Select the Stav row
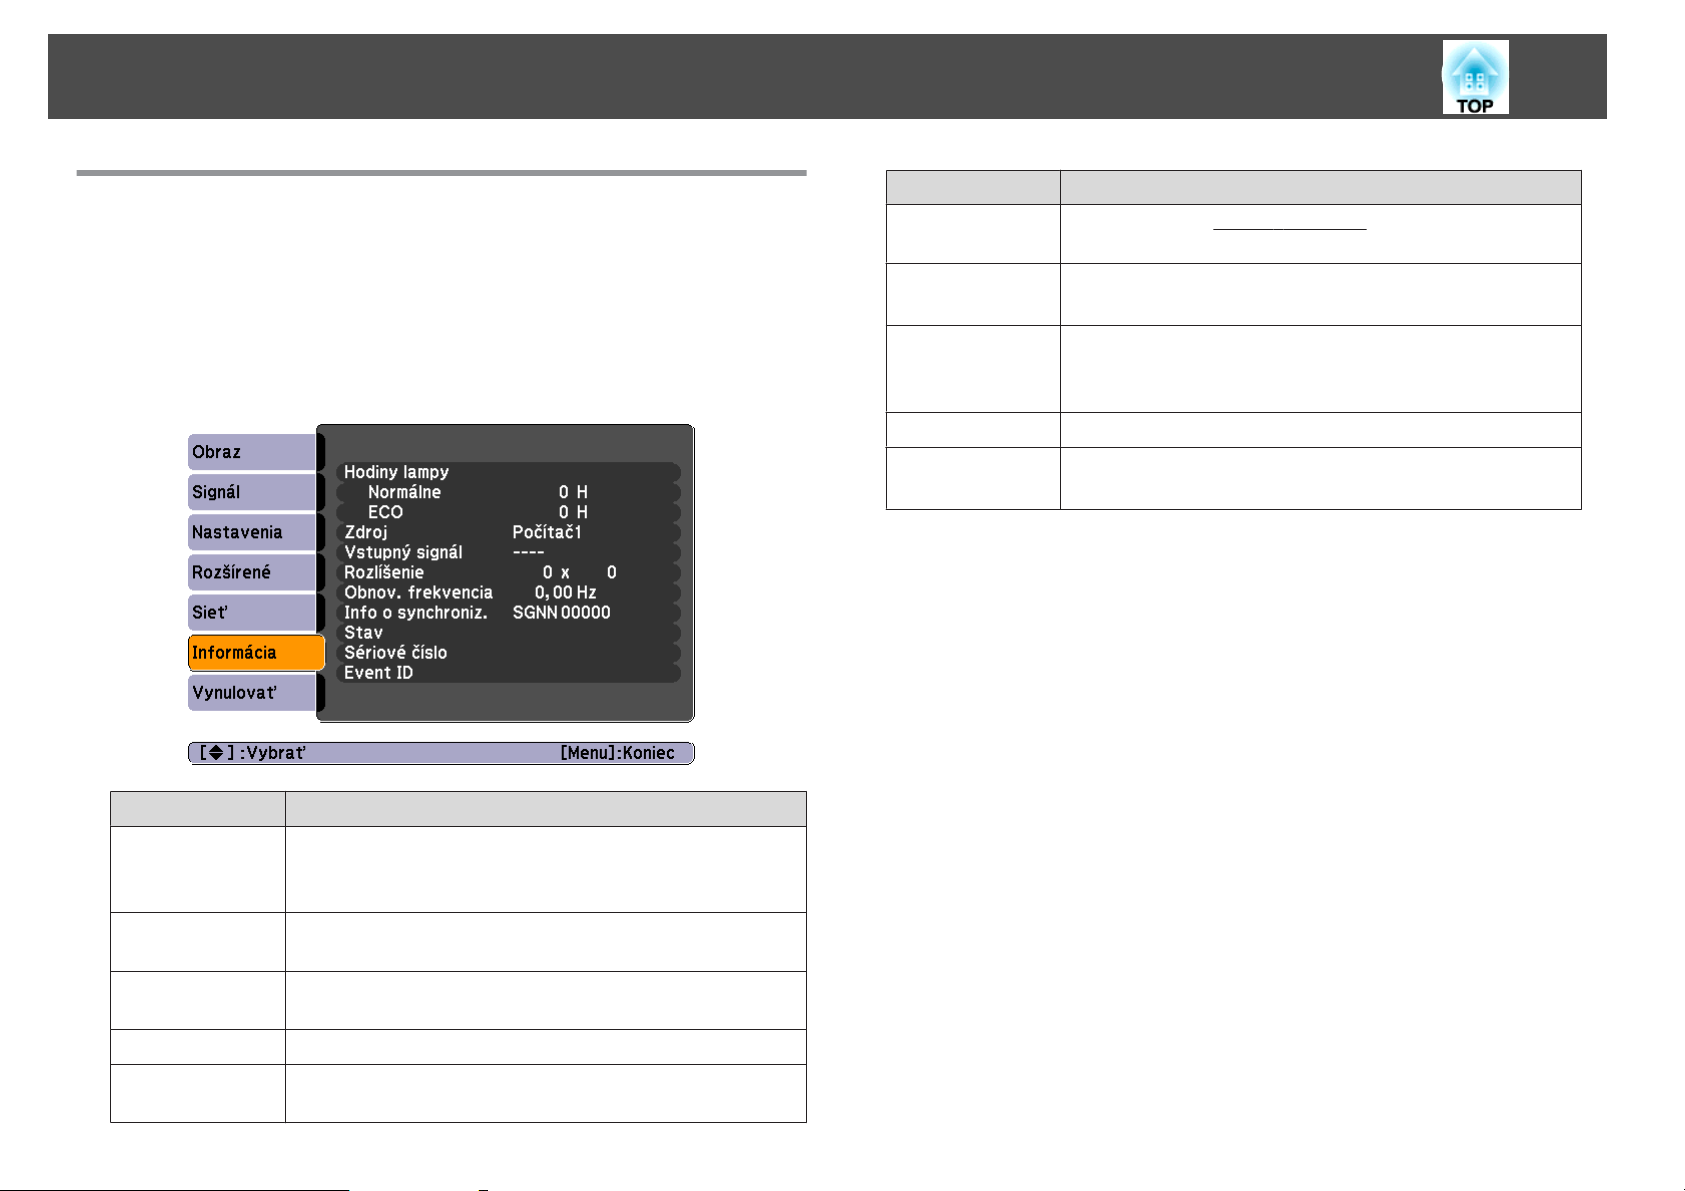This screenshot has width=1685, height=1191. (x=509, y=632)
